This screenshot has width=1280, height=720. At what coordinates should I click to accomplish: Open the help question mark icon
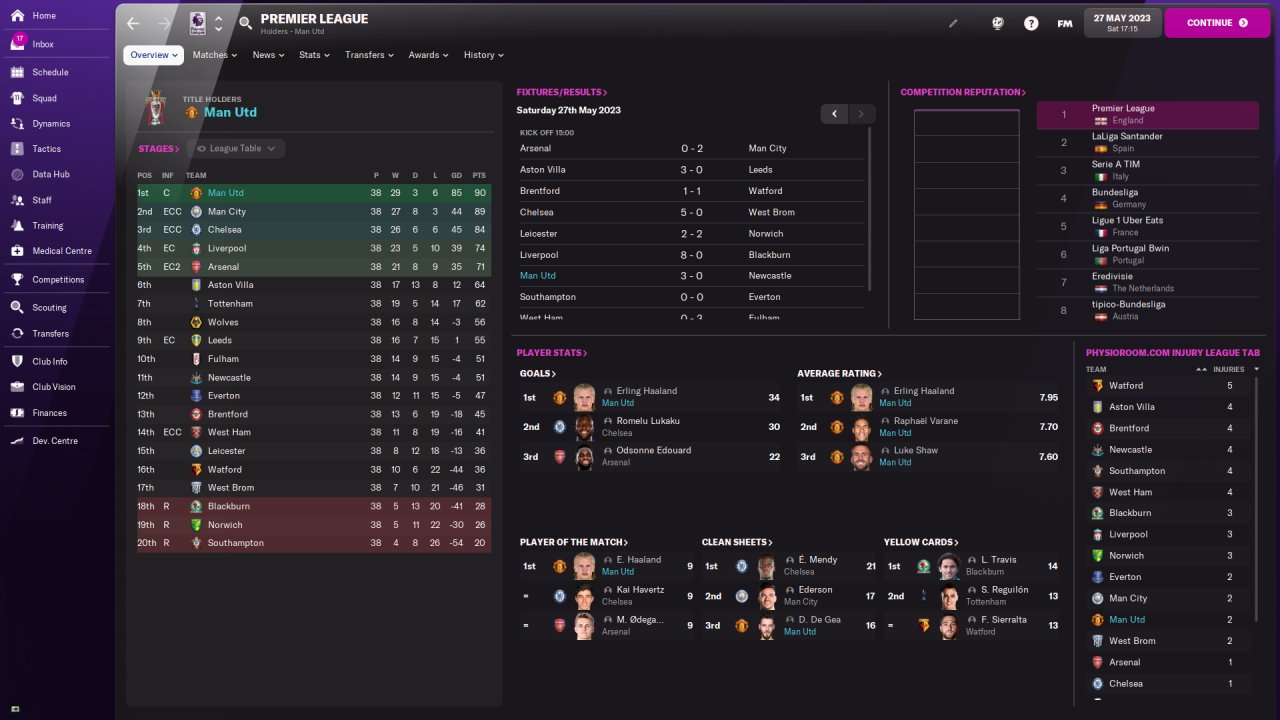1031,23
